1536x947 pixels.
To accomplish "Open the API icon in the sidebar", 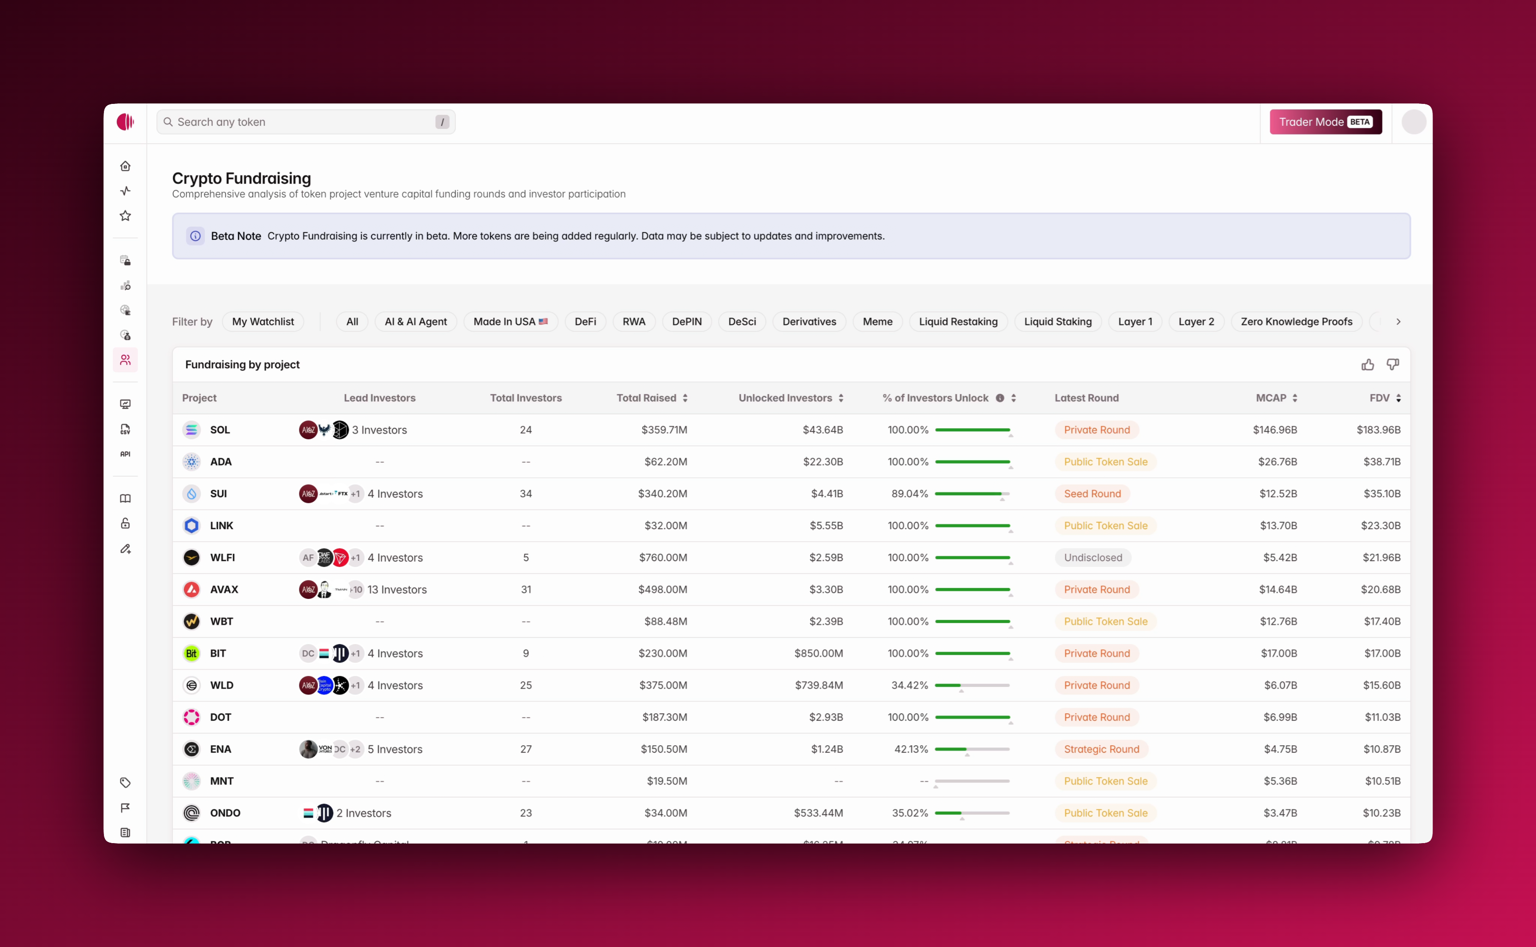I will pyautogui.click(x=125, y=454).
